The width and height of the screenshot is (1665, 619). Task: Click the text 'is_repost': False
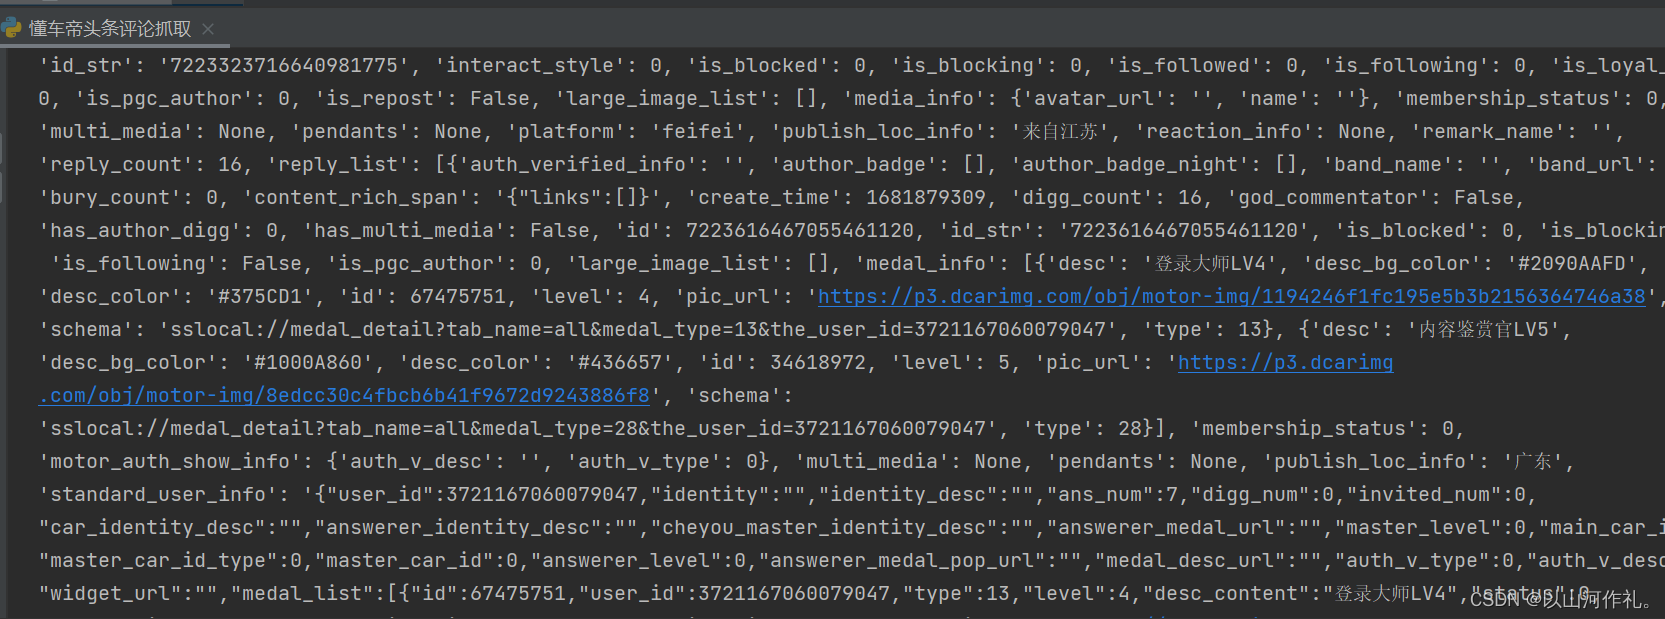point(424,99)
